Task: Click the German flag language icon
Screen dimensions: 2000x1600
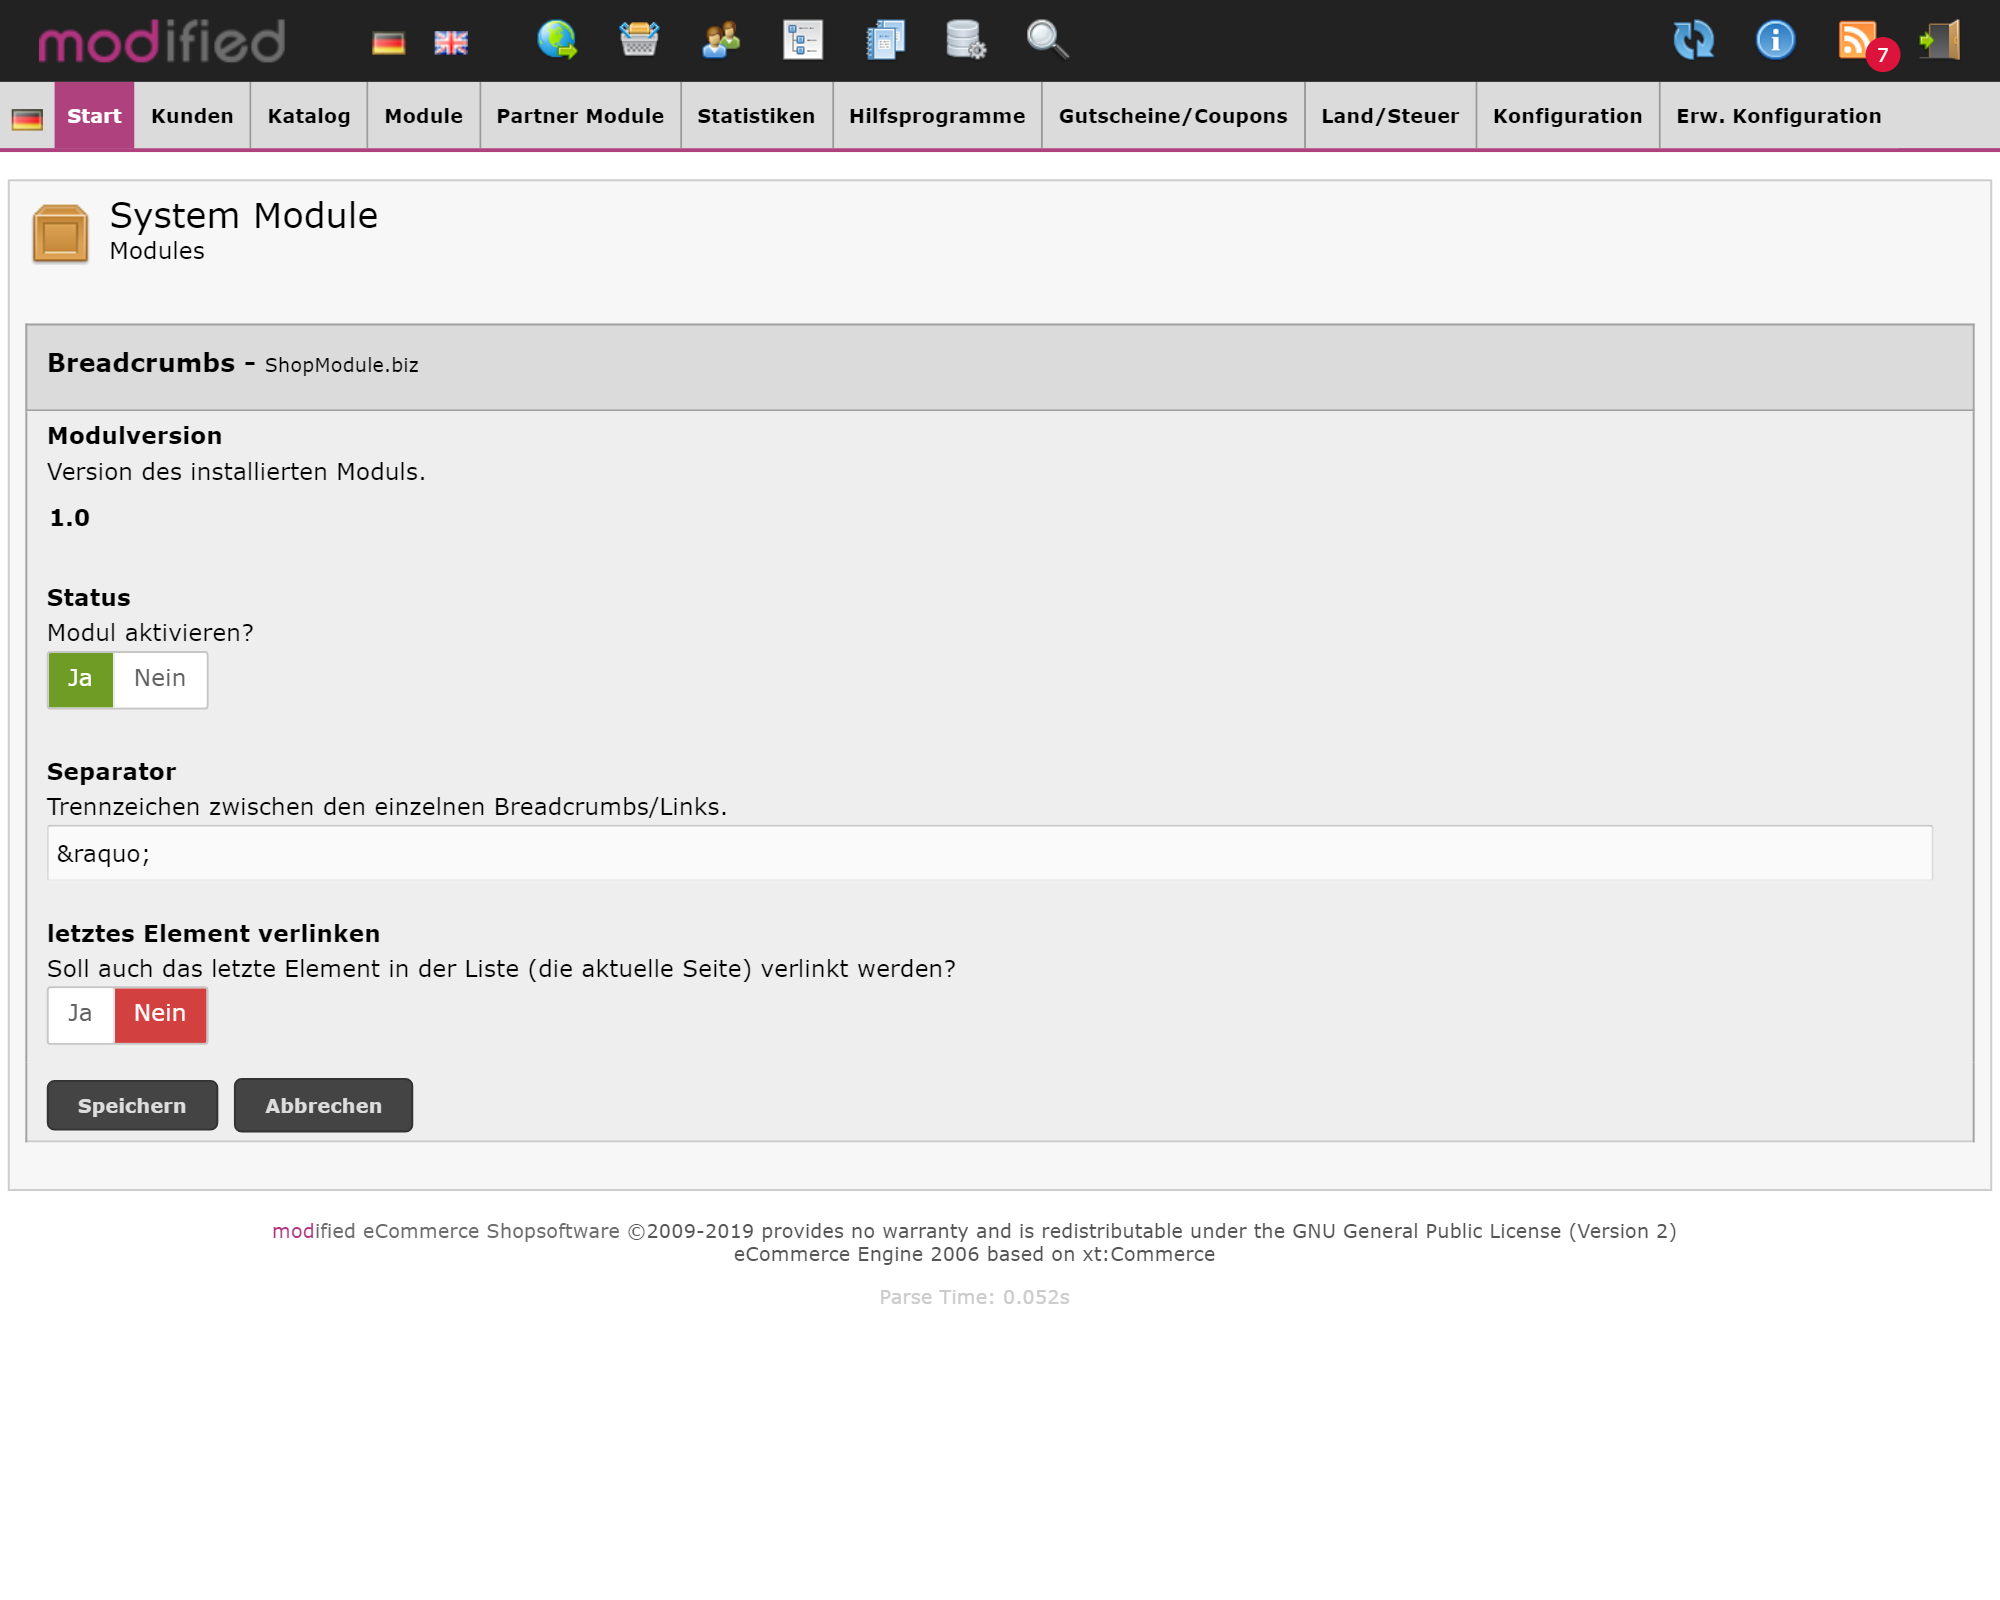Action: 388,42
